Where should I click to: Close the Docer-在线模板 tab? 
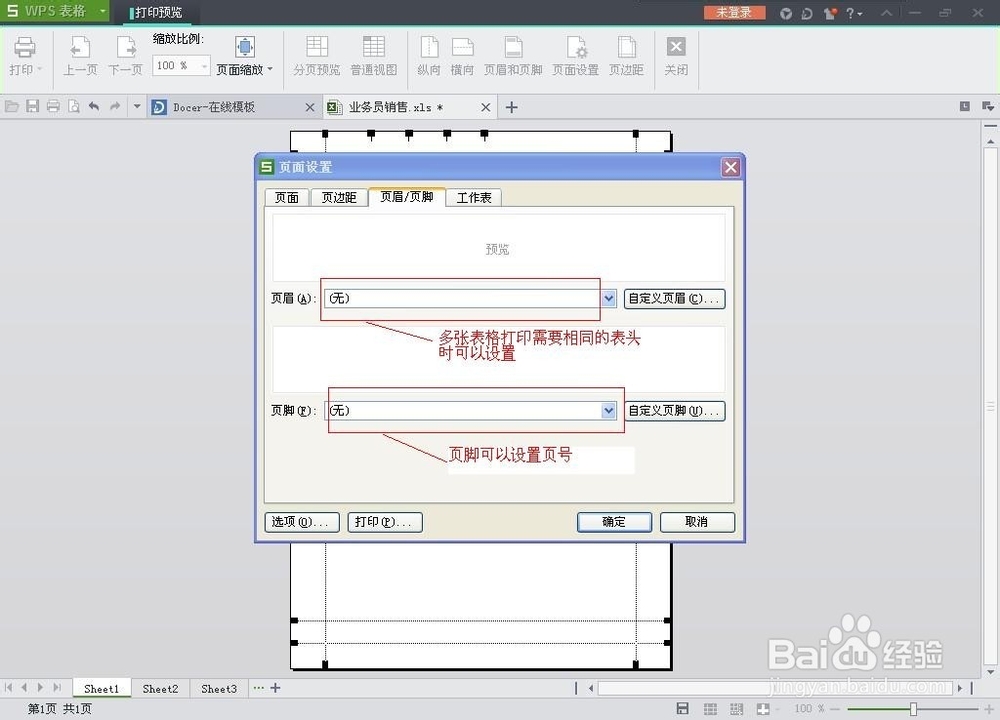[x=310, y=107]
